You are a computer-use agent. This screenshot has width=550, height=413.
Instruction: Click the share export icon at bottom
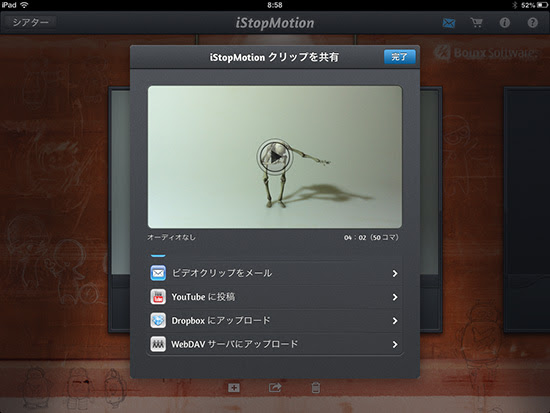[275, 387]
